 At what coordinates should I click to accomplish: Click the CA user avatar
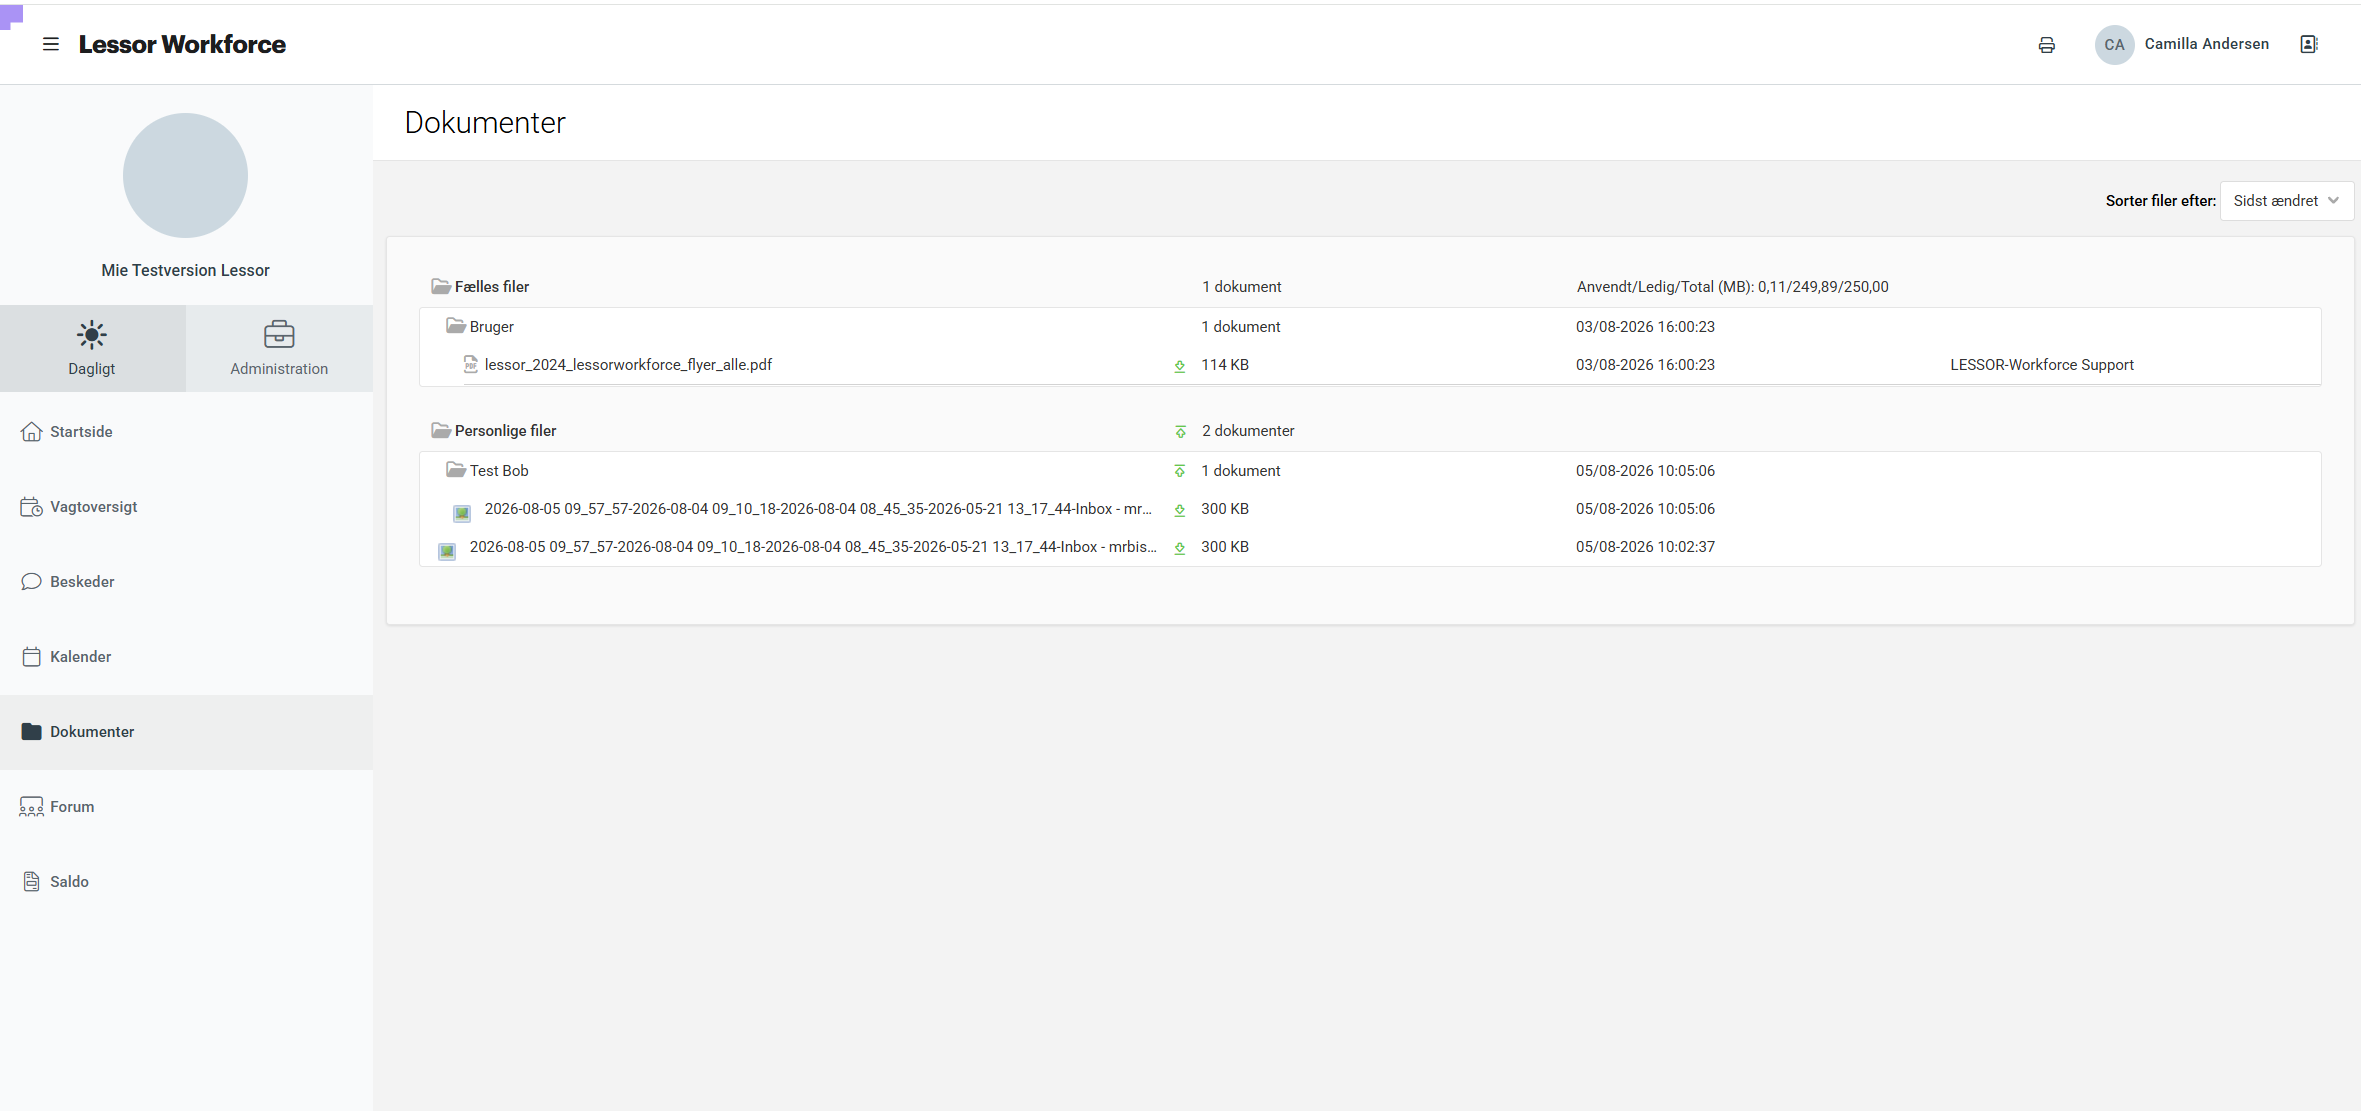click(x=2114, y=45)
